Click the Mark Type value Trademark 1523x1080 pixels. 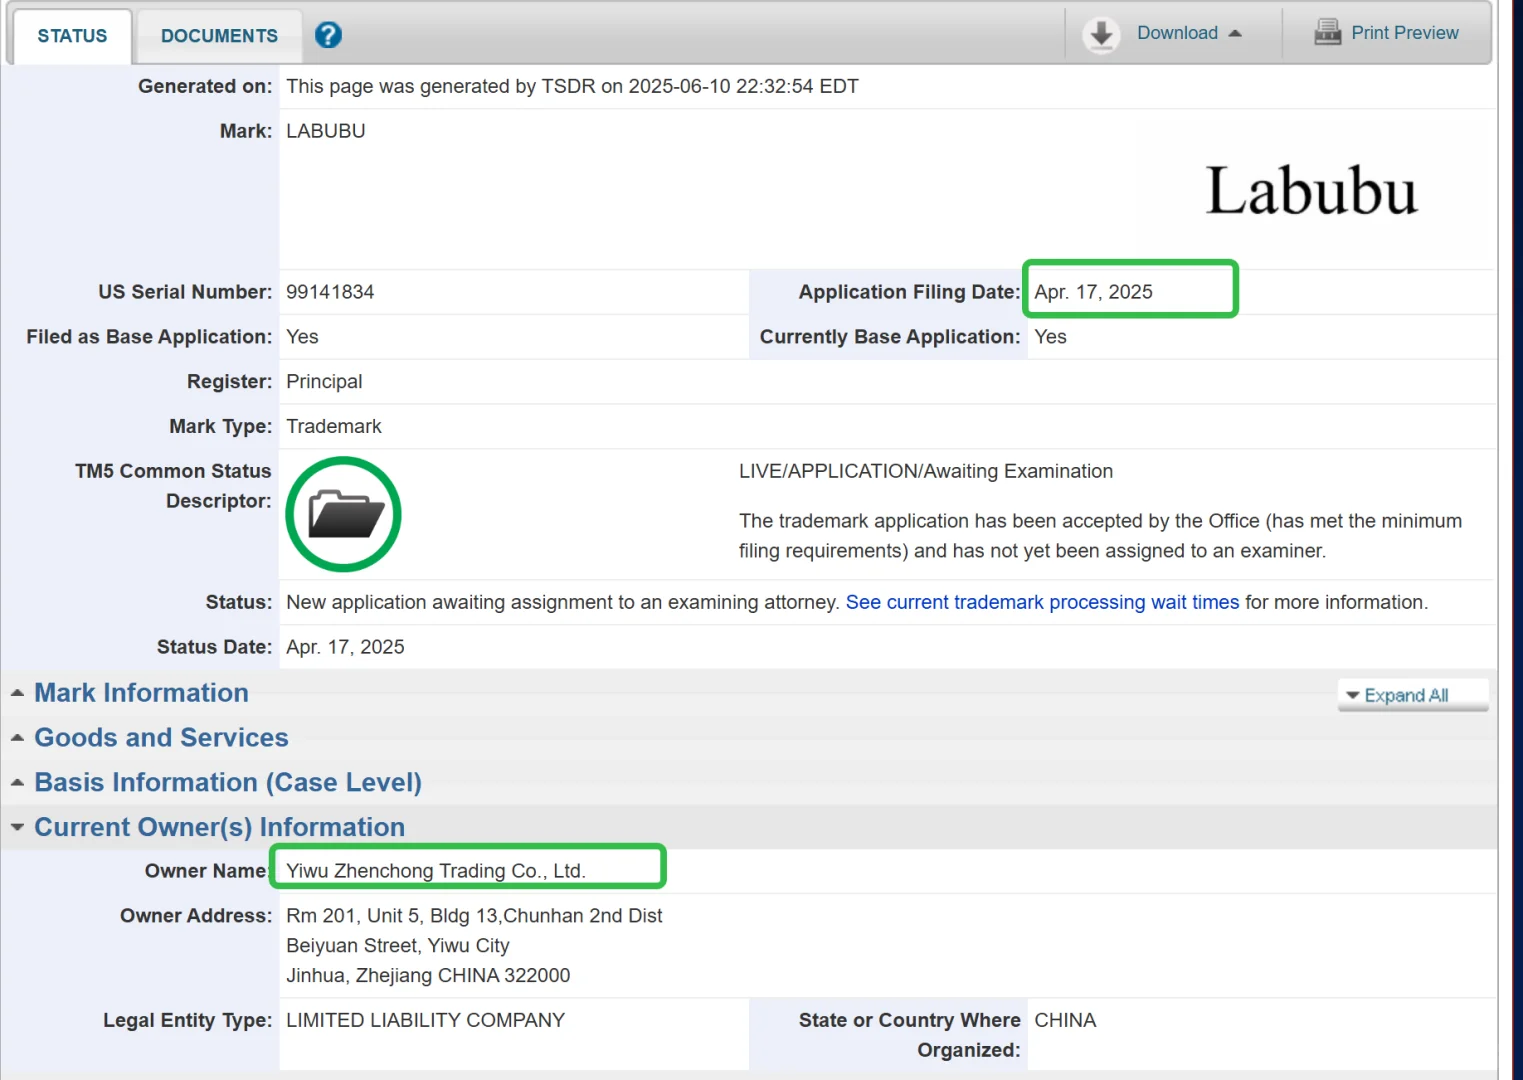pyautogui.click(x=334, y=427)
